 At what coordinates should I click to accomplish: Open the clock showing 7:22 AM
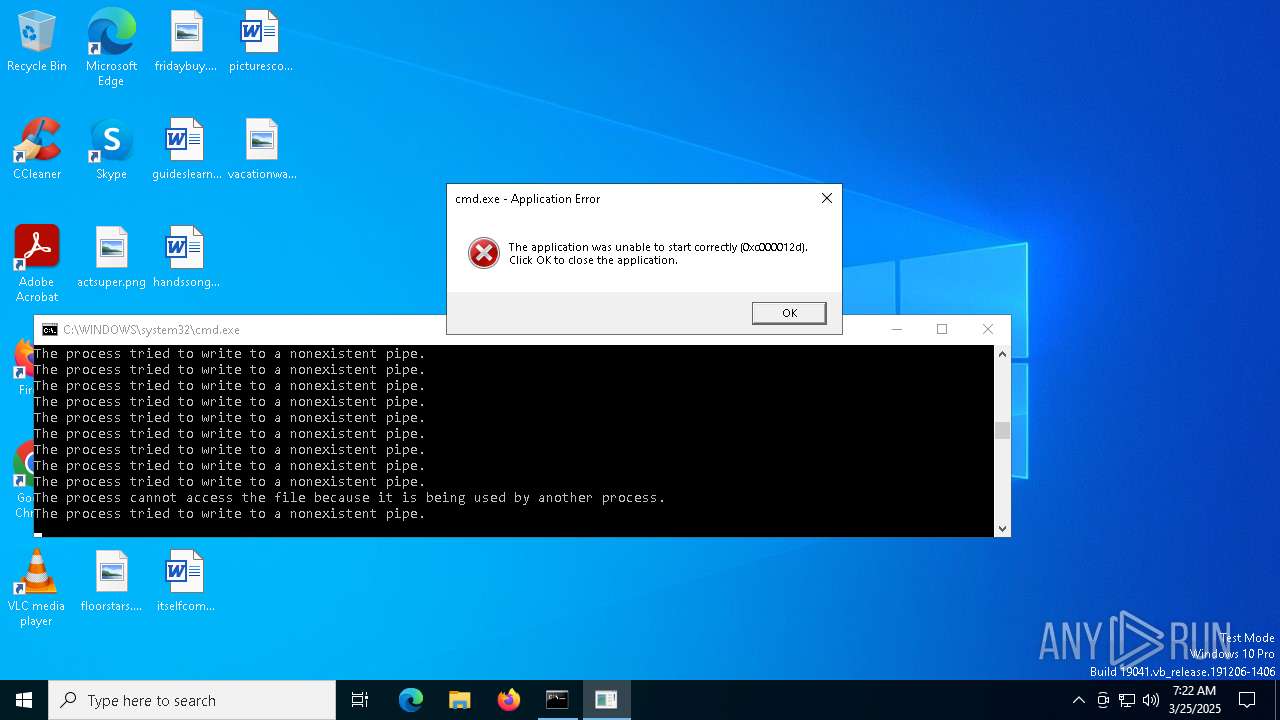tap(1194, 700)
